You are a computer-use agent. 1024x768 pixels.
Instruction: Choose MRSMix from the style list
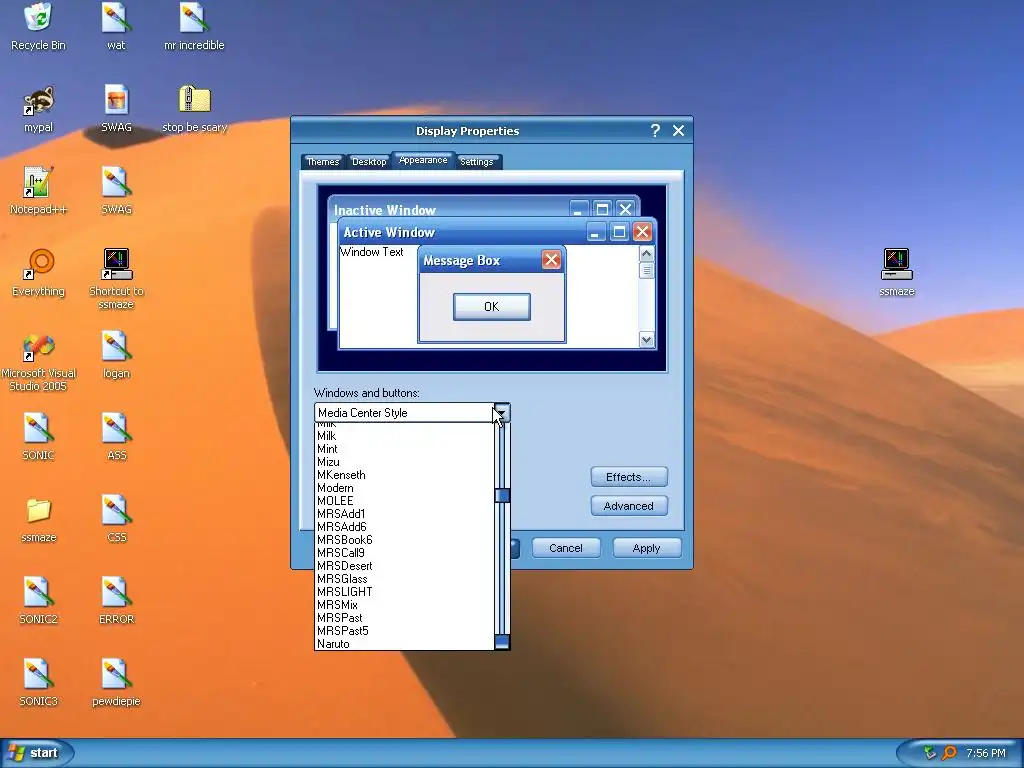click(x=404, y=605)
